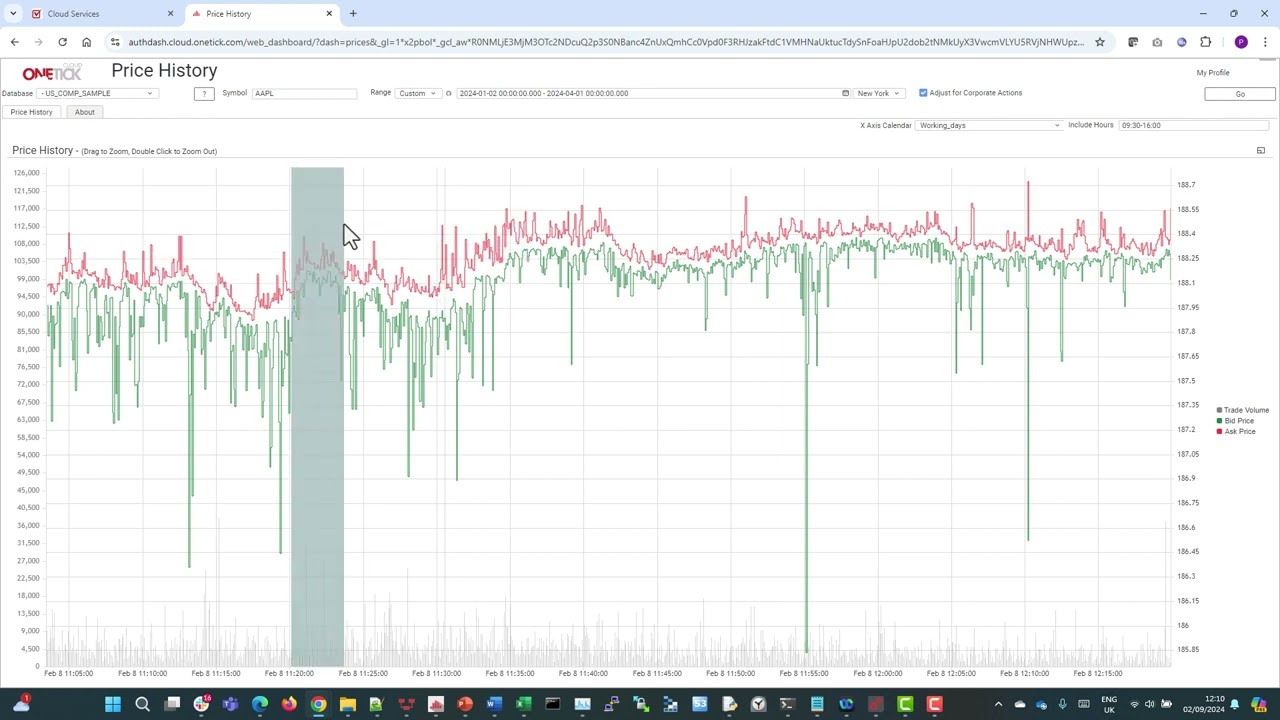The width and height of the screenshot is (1280, 720).
Task: Click the chart pop-out icon
Action: click(1260, 150)
